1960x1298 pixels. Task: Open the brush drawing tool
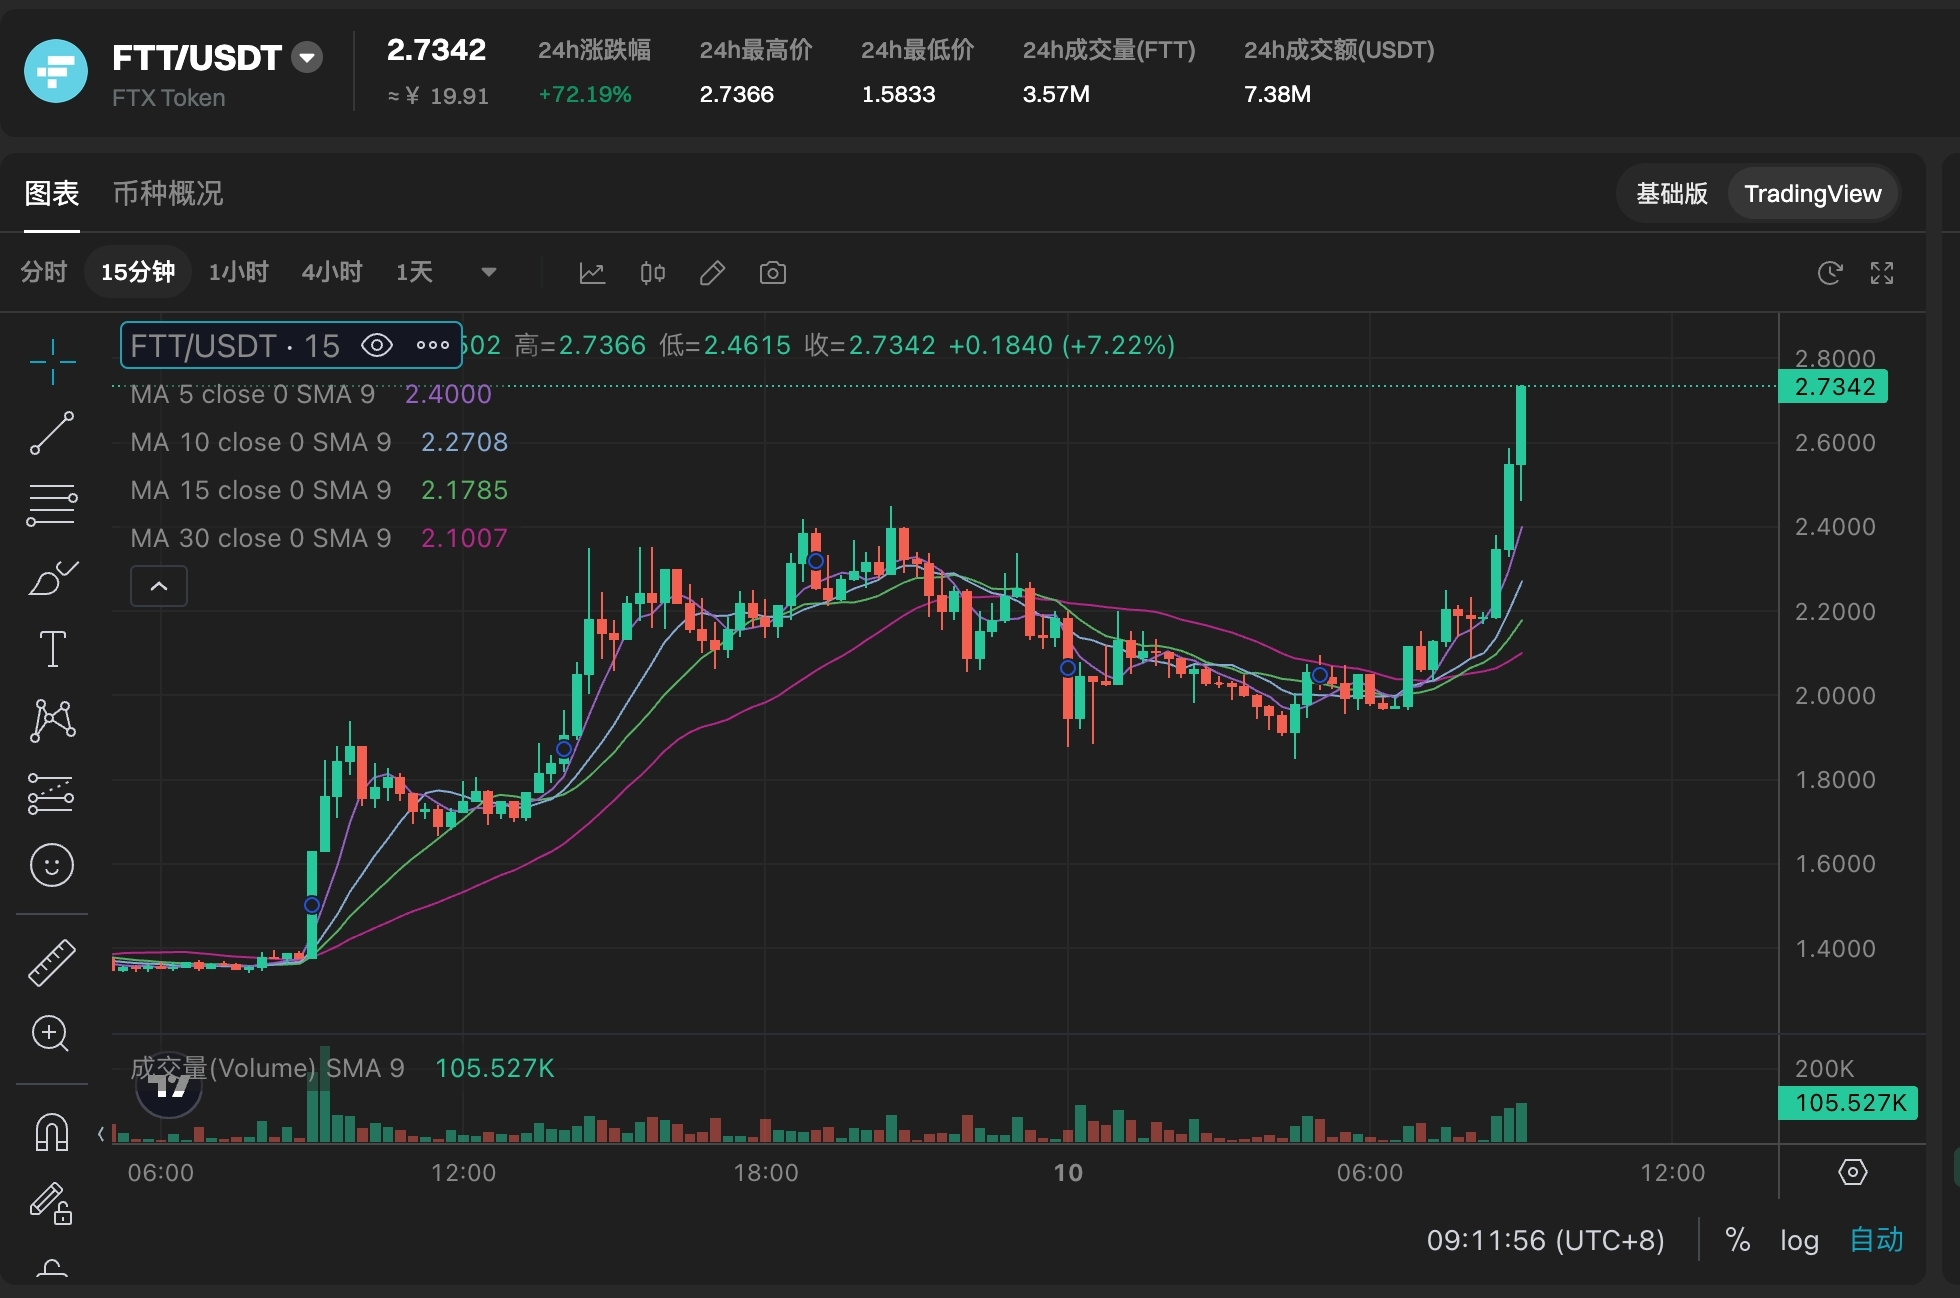[52, 577]
